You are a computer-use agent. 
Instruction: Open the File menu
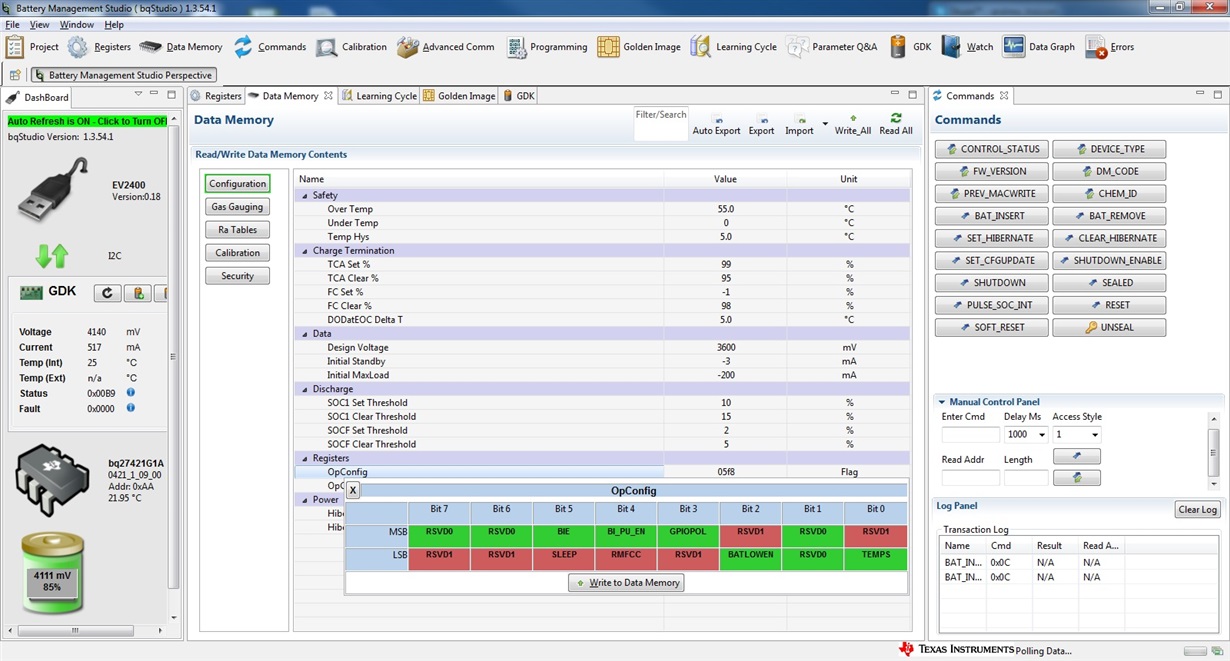[x=13, y=24]
